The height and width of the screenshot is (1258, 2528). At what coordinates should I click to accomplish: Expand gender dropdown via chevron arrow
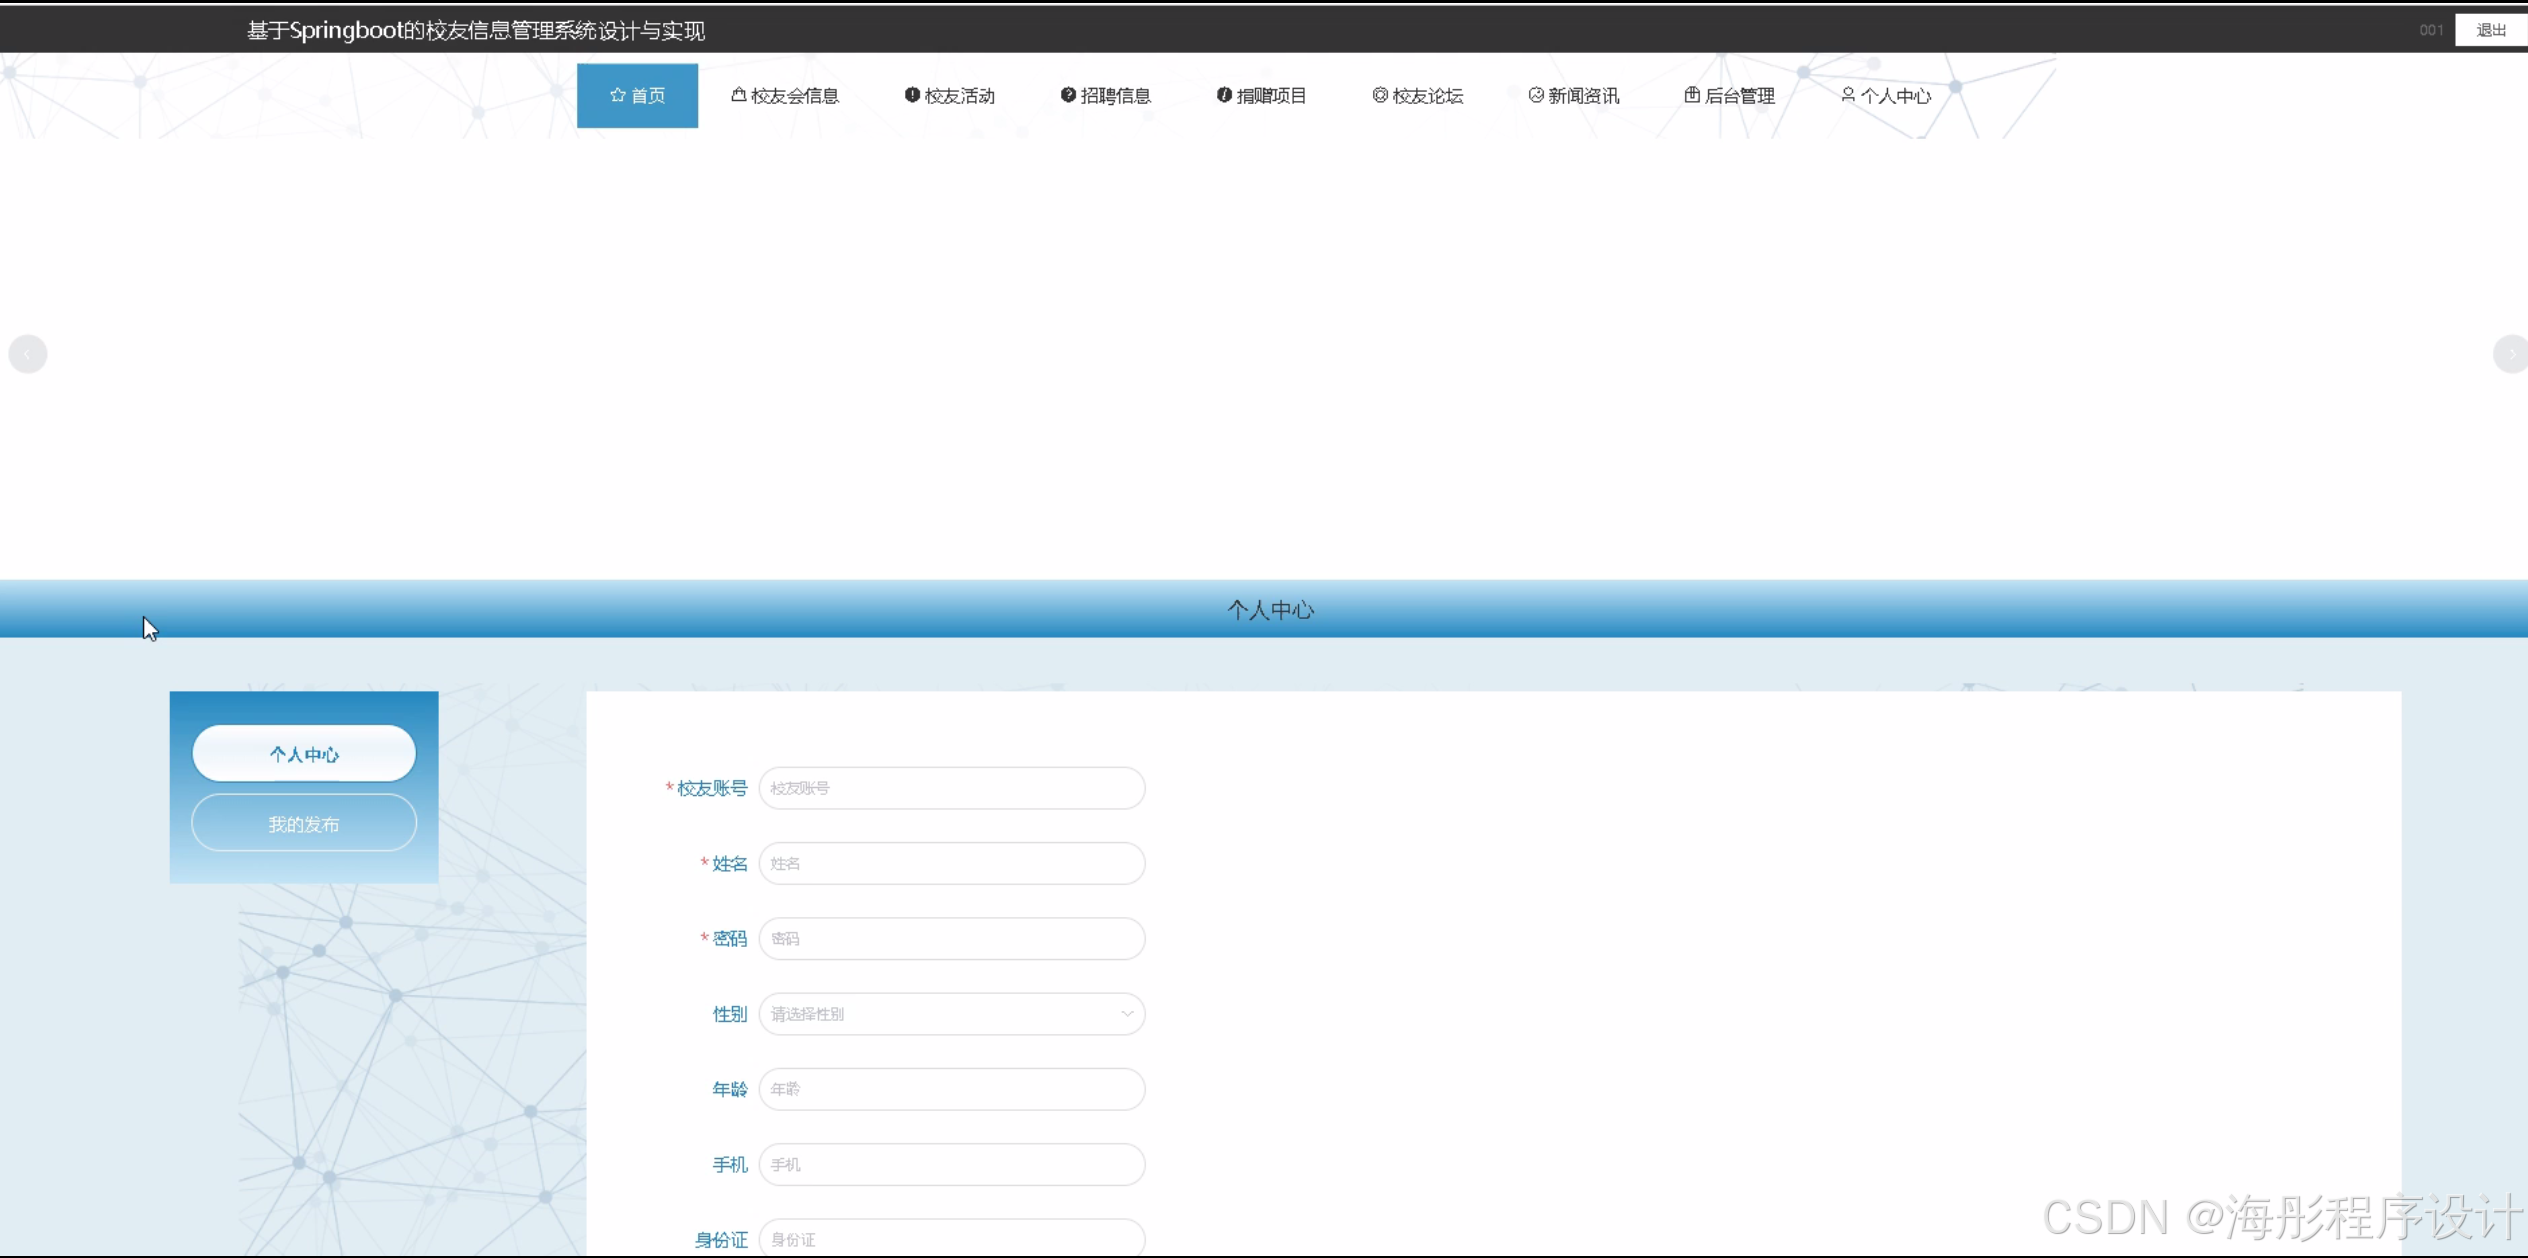tap(1126, 1014)
